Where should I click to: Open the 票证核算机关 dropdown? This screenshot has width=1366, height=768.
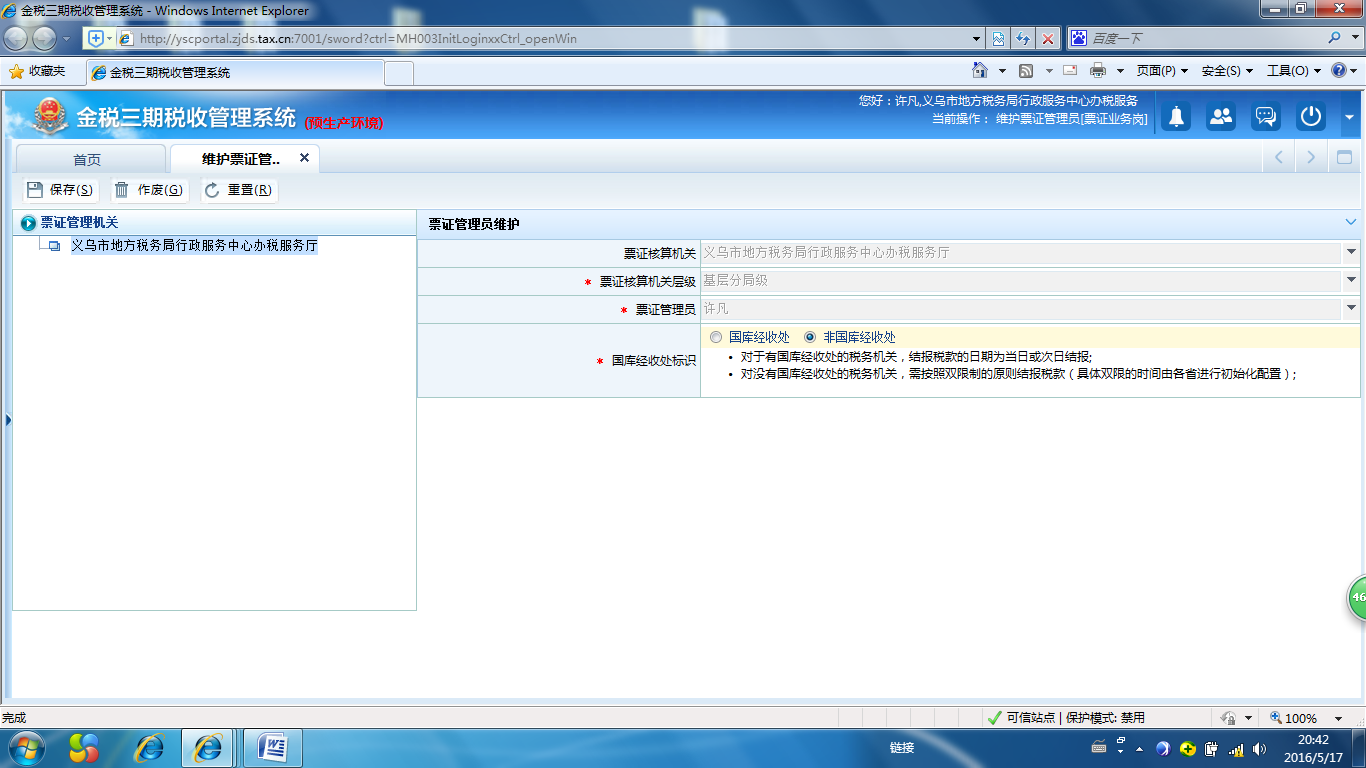tap(1351, 253)
